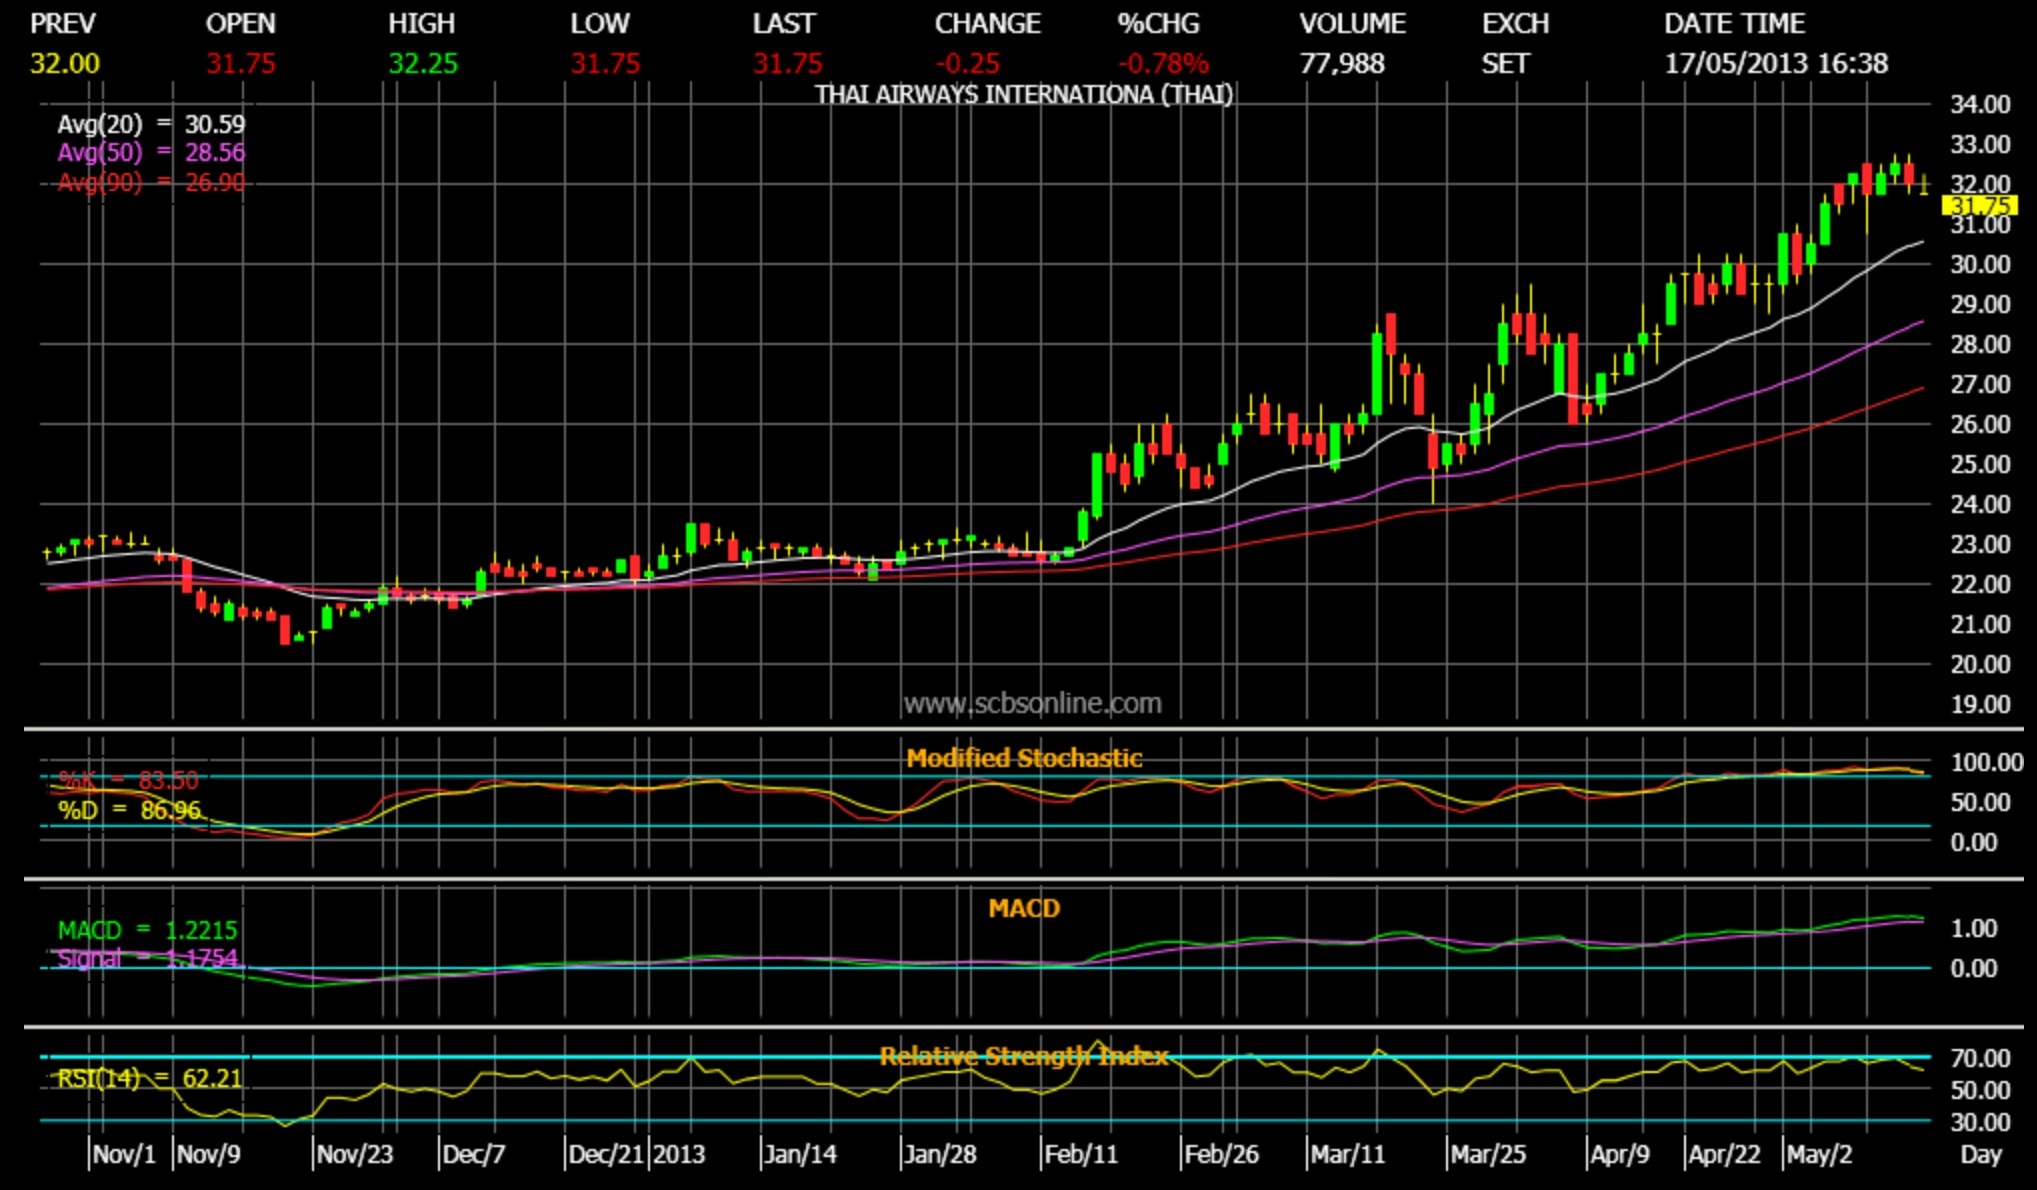Click the Nov/9 date axis label

[x=209, y=1154]
